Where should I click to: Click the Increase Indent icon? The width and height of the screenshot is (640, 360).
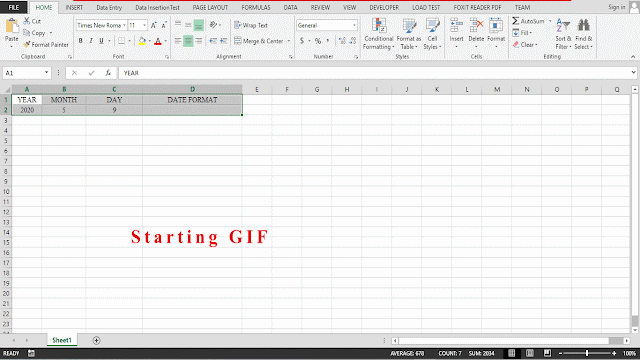pyautogui.click(x=223, y=41)
